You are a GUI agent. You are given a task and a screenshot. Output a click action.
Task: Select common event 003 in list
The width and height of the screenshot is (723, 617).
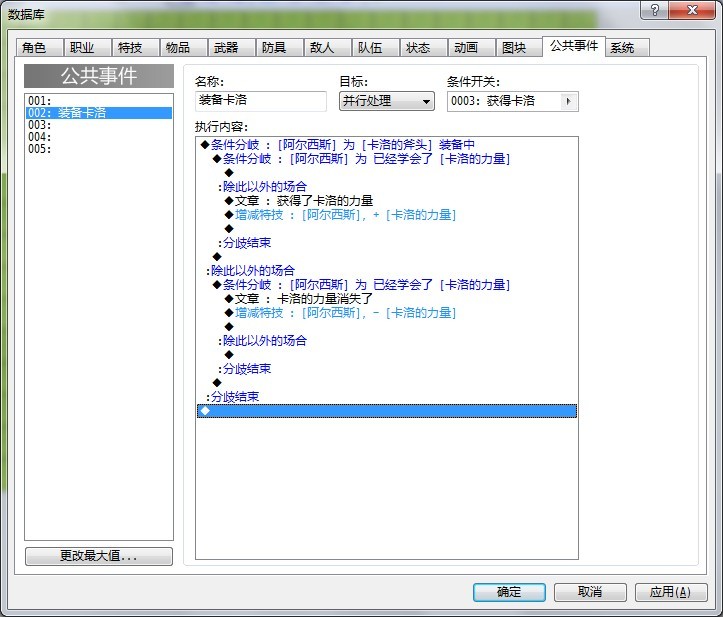99,125
